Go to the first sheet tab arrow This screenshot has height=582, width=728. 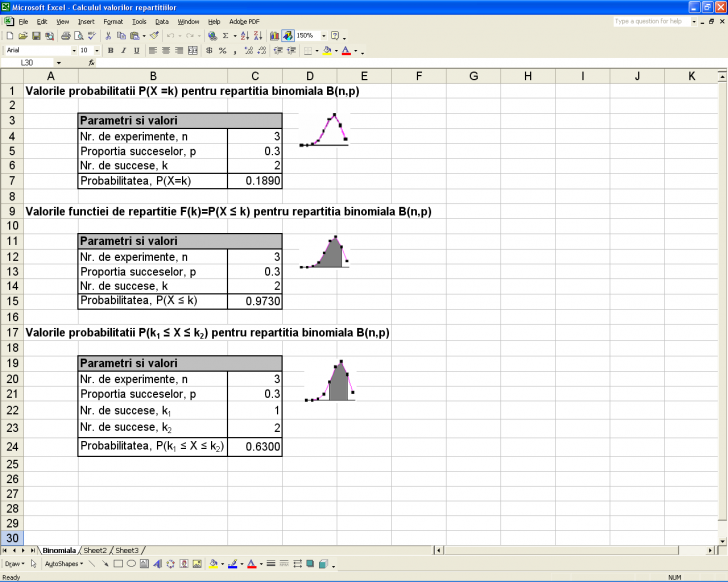[x=5, y=550]
